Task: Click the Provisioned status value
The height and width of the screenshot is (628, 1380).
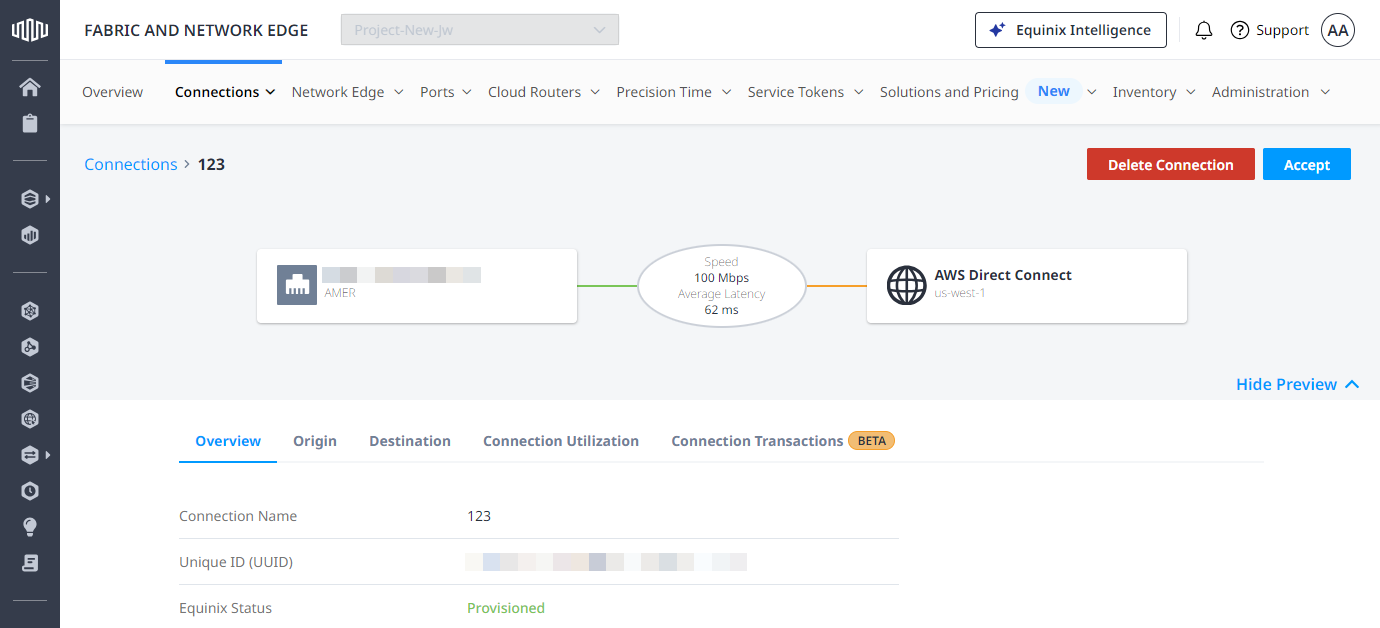Action: (506, 608)
